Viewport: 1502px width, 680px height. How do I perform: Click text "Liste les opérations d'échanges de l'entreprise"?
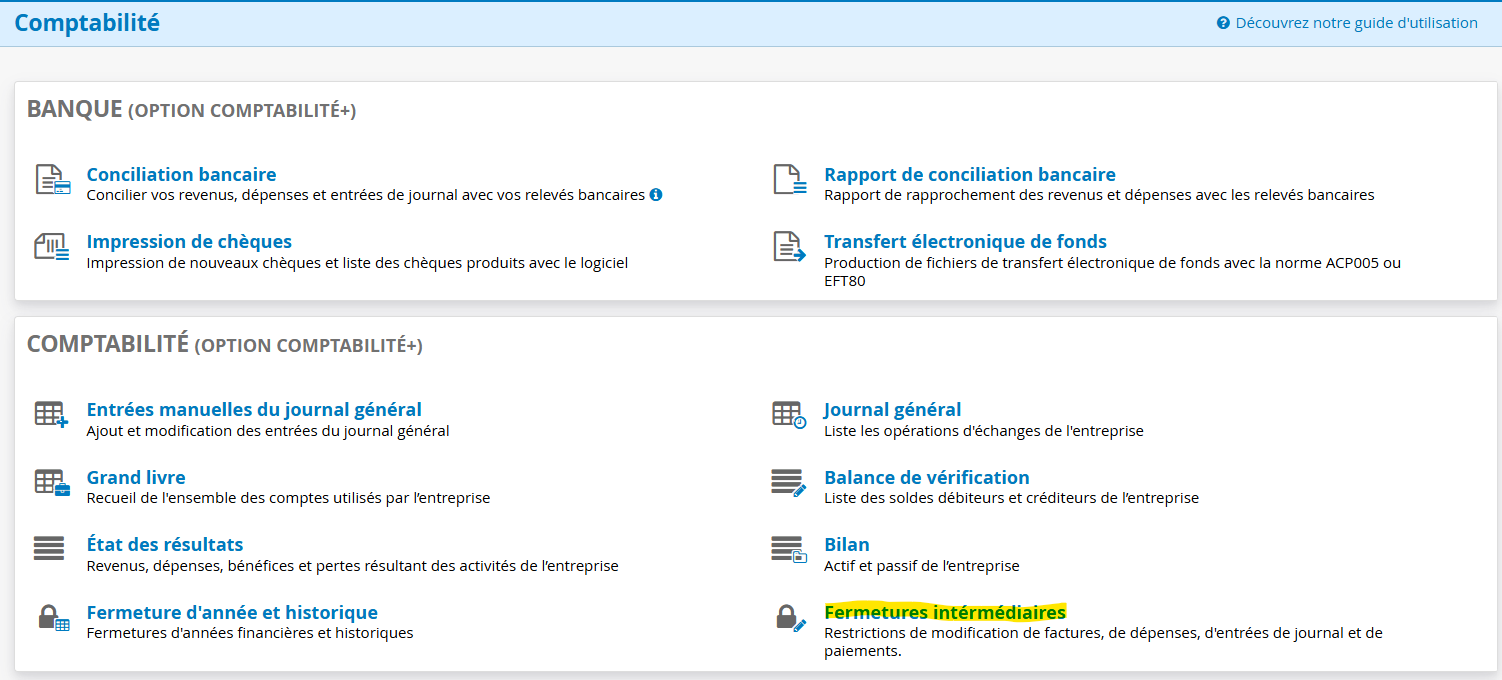pyautogui.click(x=984, y=431)
